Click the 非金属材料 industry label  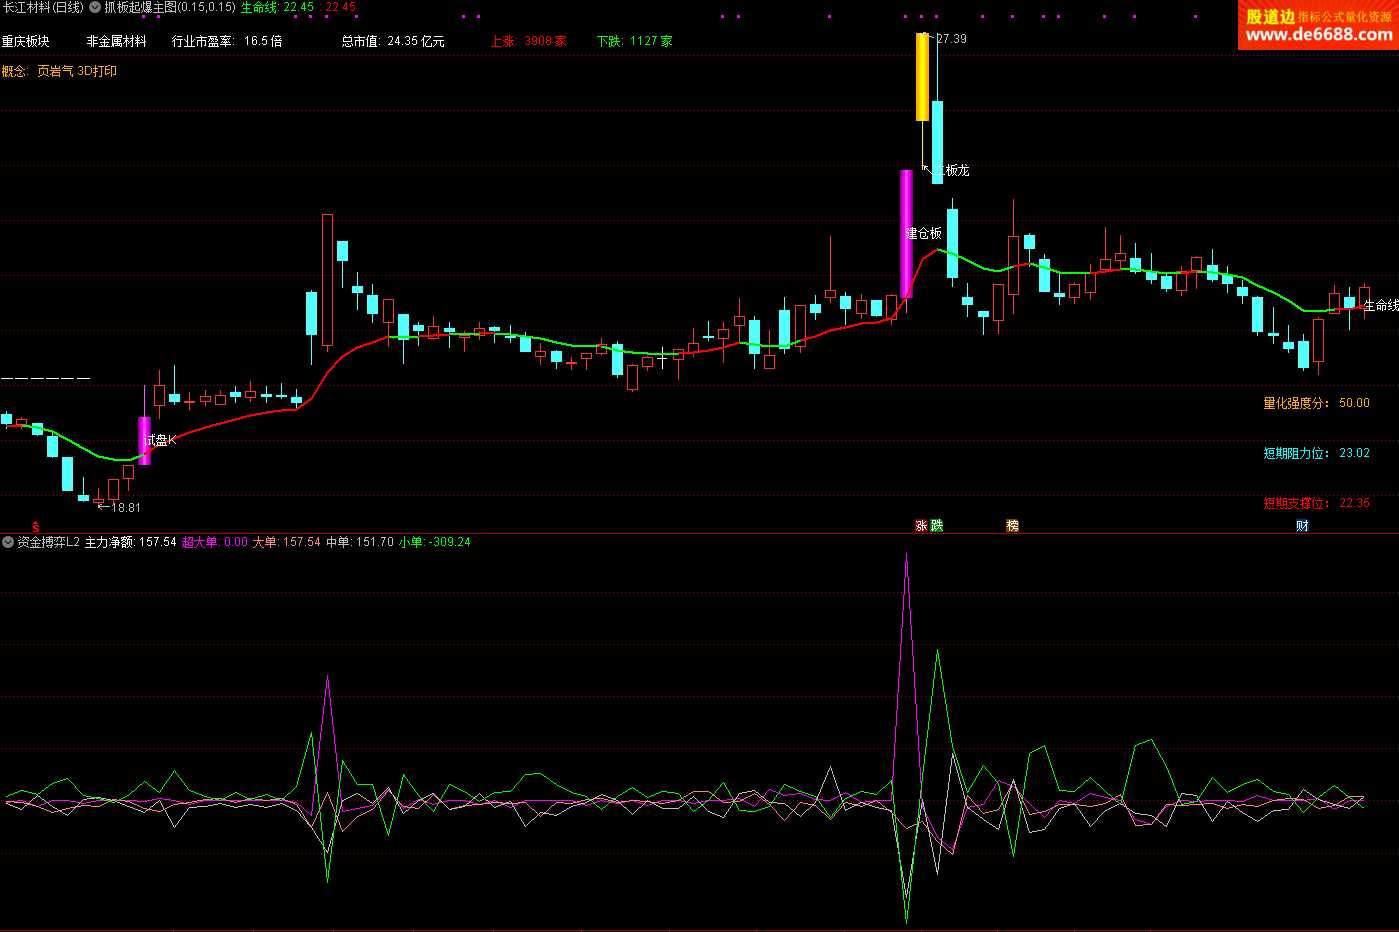tap(116, 41)
